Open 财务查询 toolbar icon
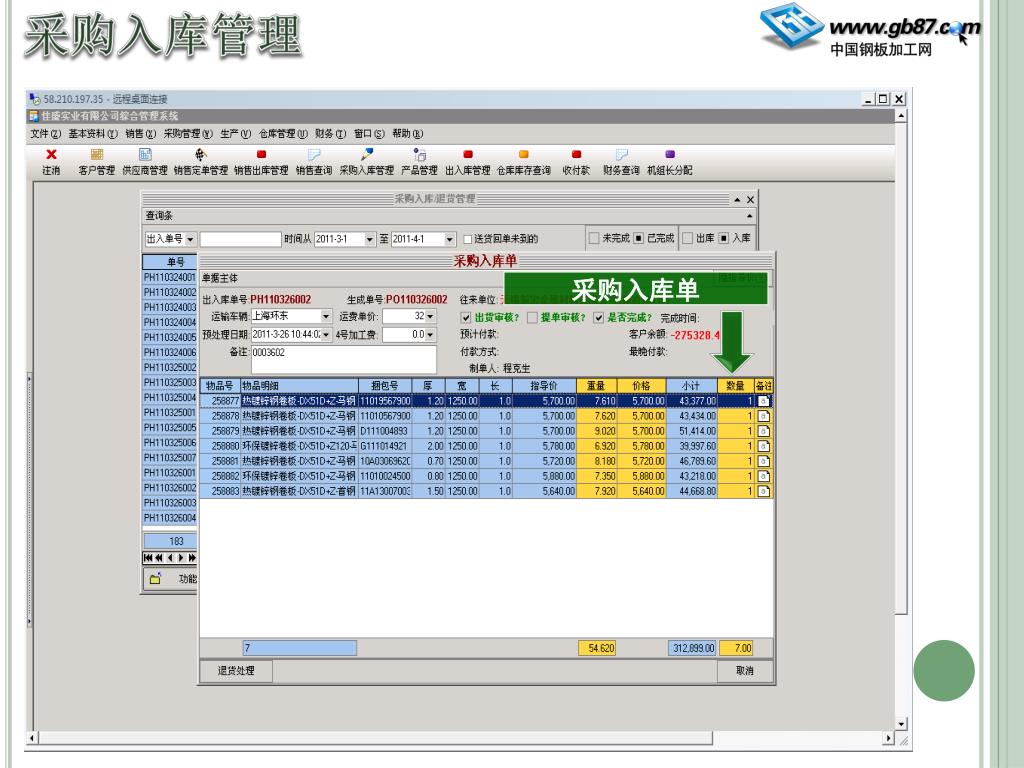Screen dimensions: 1024x768 (621, 155)
